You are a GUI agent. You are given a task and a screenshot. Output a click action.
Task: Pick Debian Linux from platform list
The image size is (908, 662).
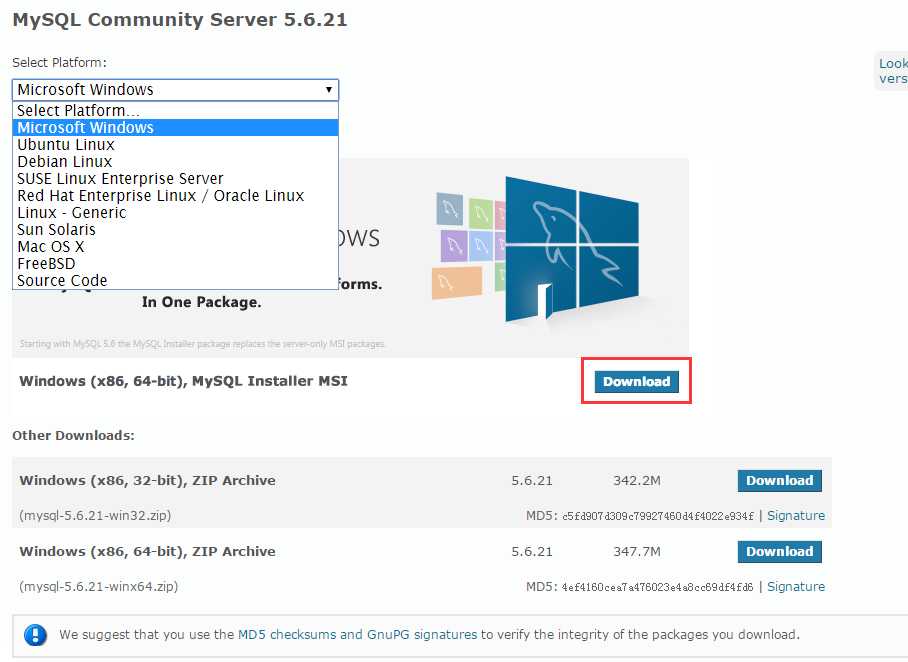(175, 162)
